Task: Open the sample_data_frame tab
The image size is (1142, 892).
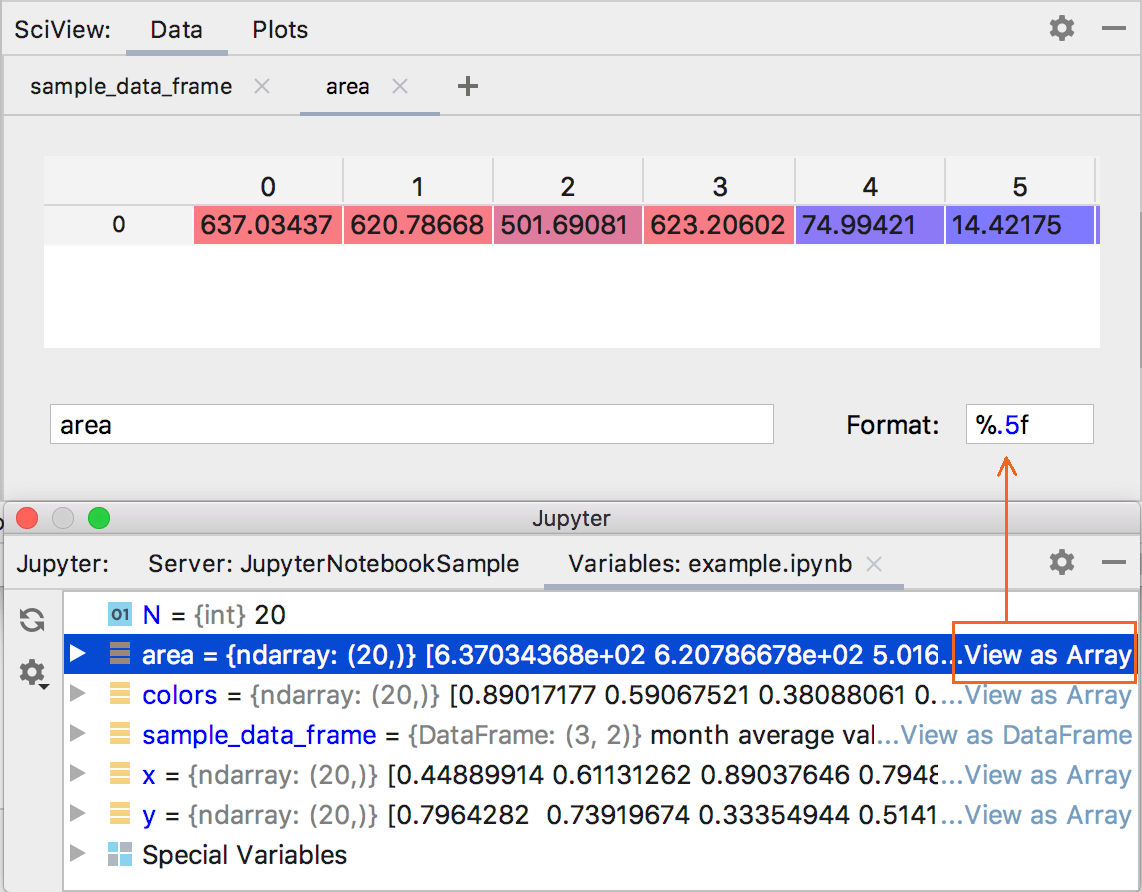Action: (130, 86)
